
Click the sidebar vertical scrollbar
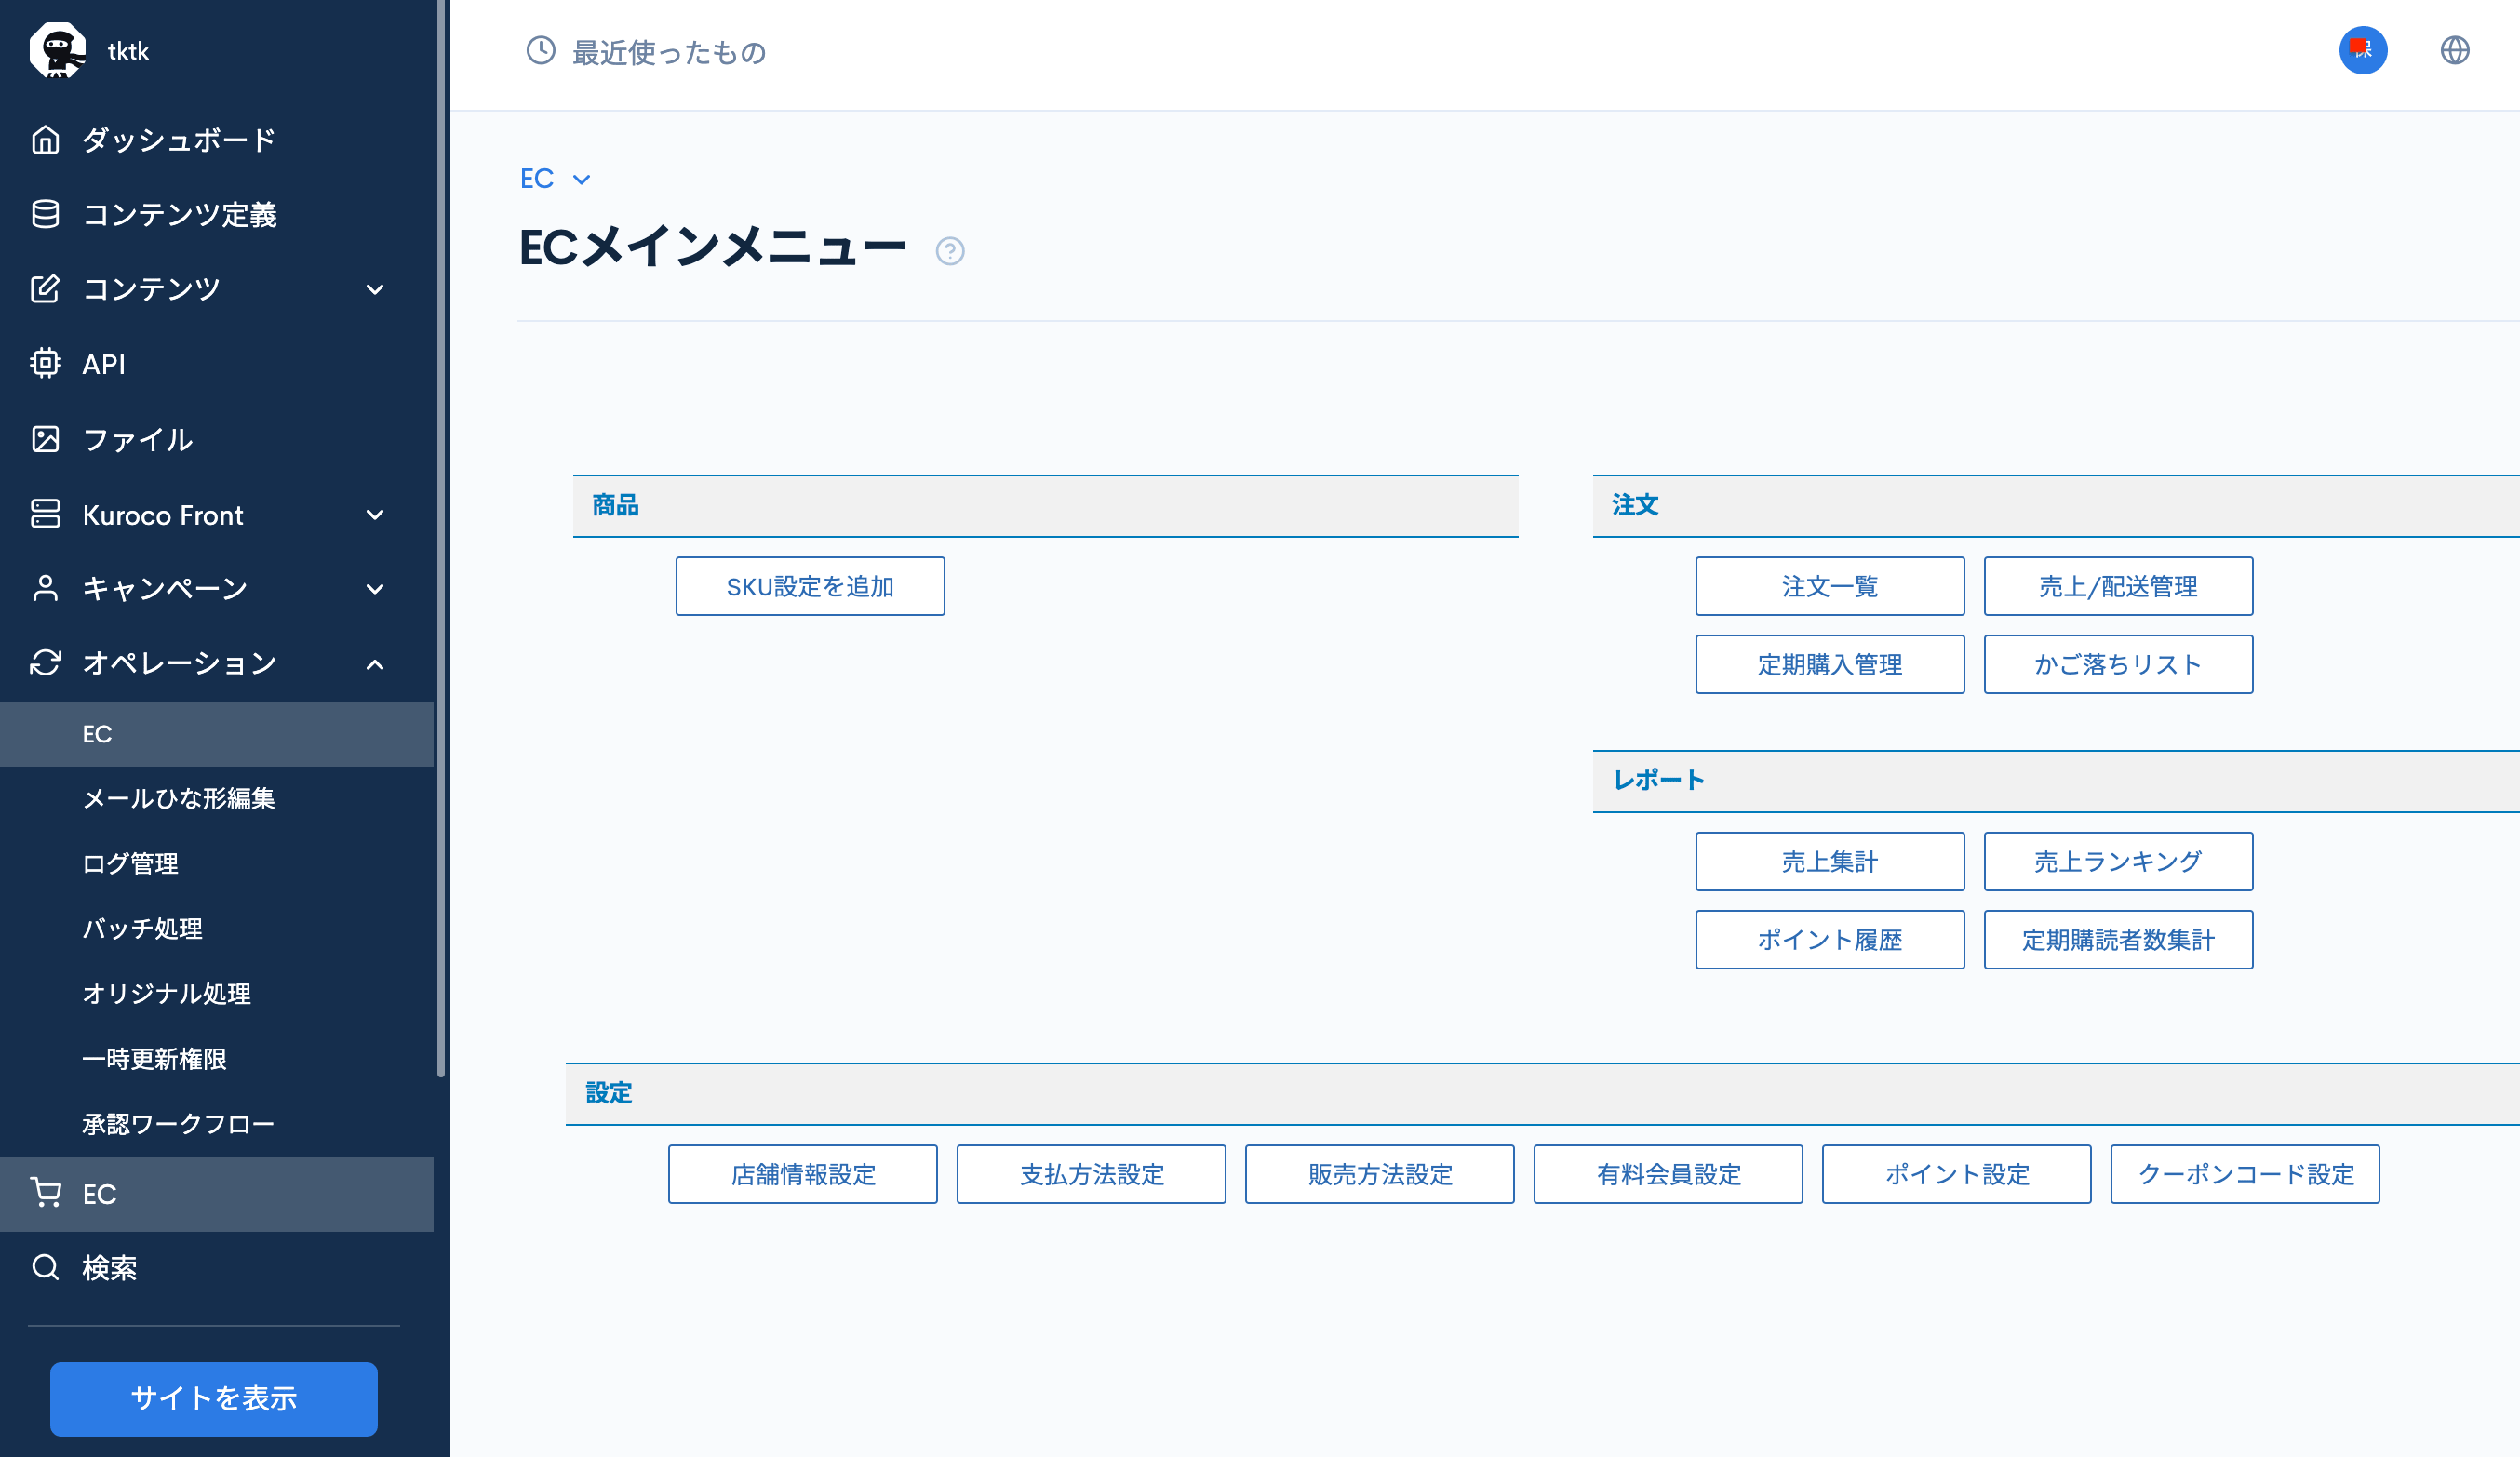(441, 540)
